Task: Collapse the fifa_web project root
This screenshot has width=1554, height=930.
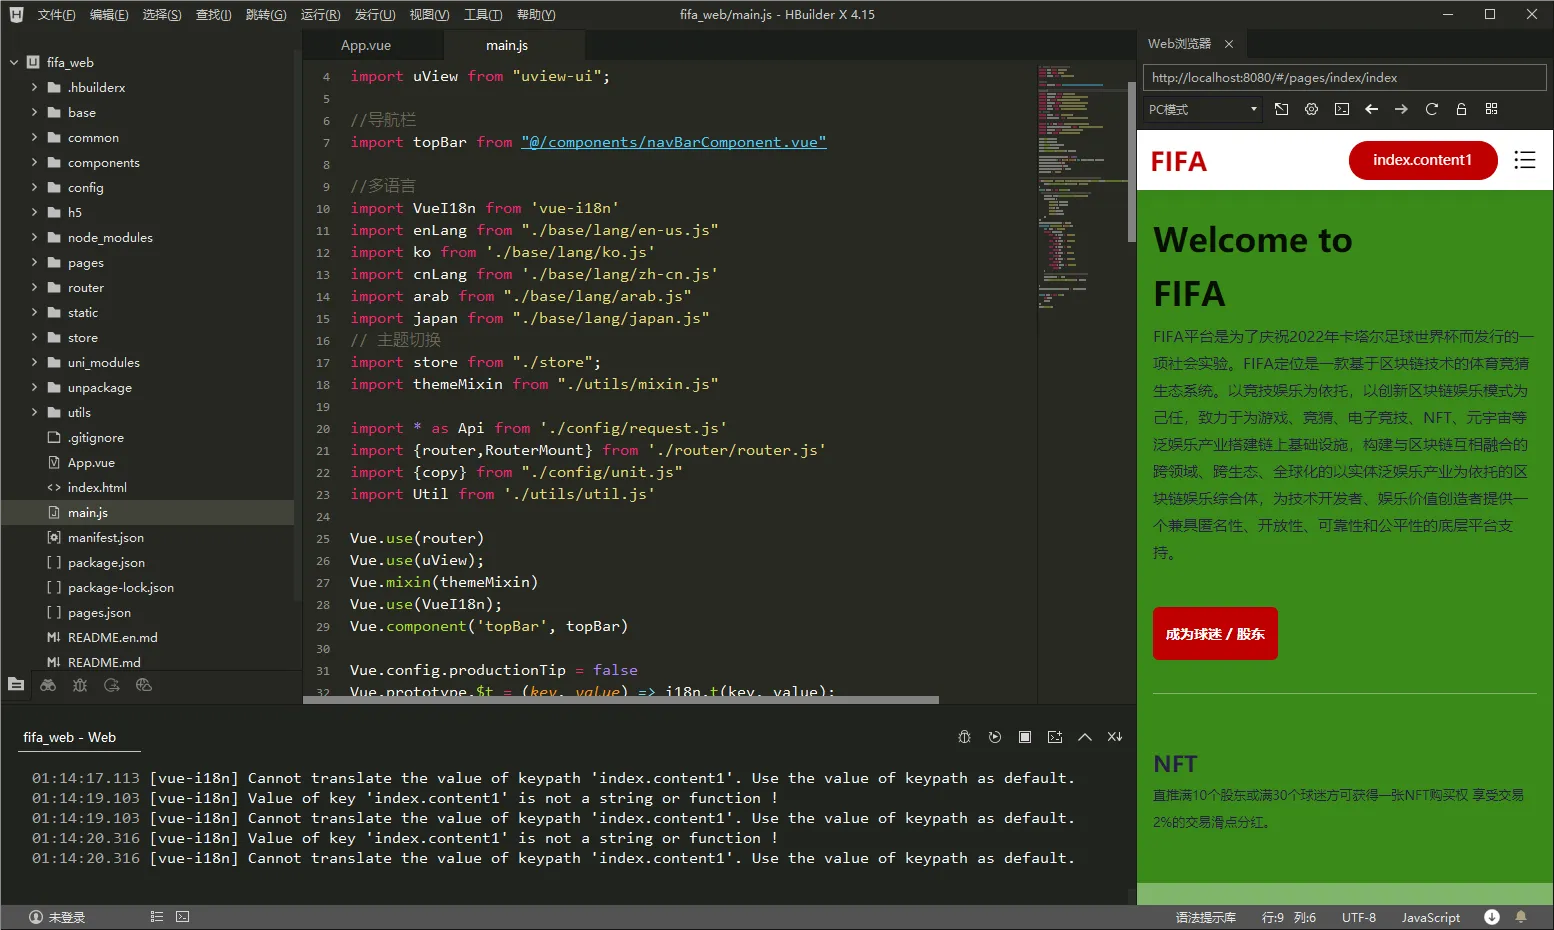Action: coord(14,62)
